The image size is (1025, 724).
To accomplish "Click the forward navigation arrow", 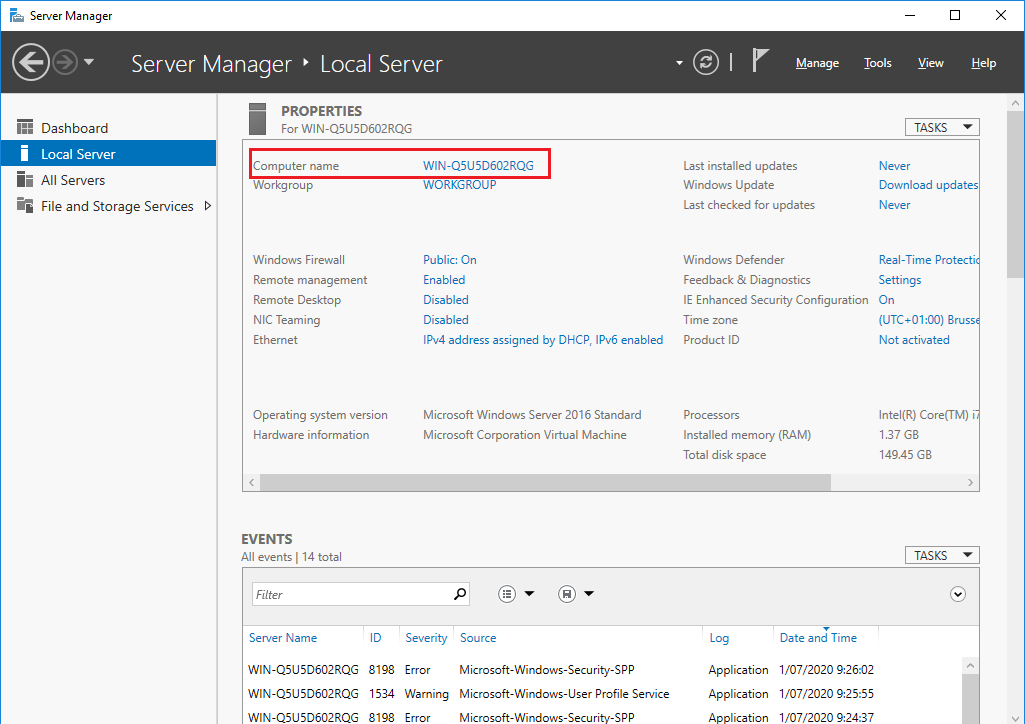I will (x=65, y=63).
